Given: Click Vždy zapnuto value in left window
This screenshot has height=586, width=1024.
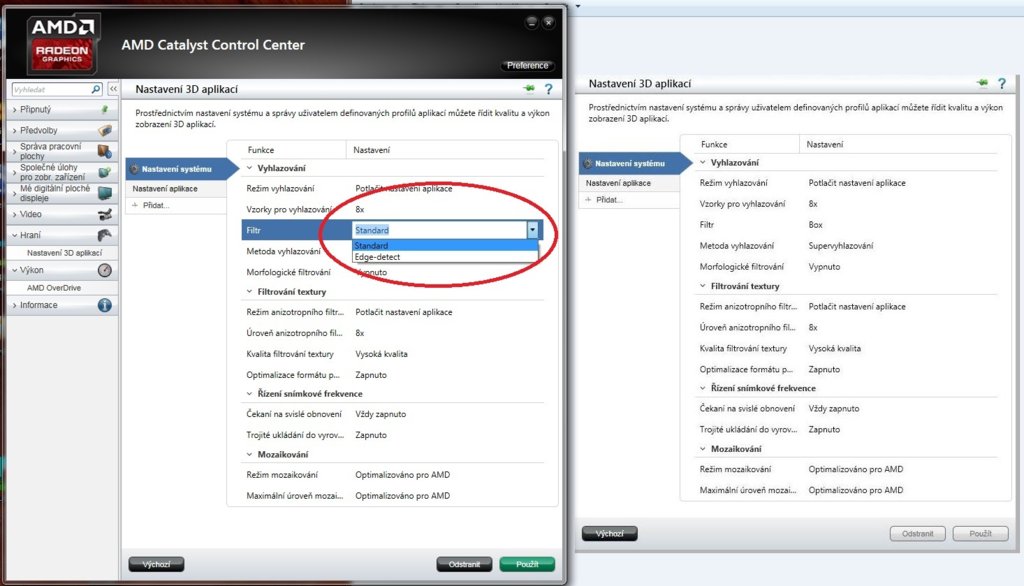Looking at the screenshot, I should (381, 414).
